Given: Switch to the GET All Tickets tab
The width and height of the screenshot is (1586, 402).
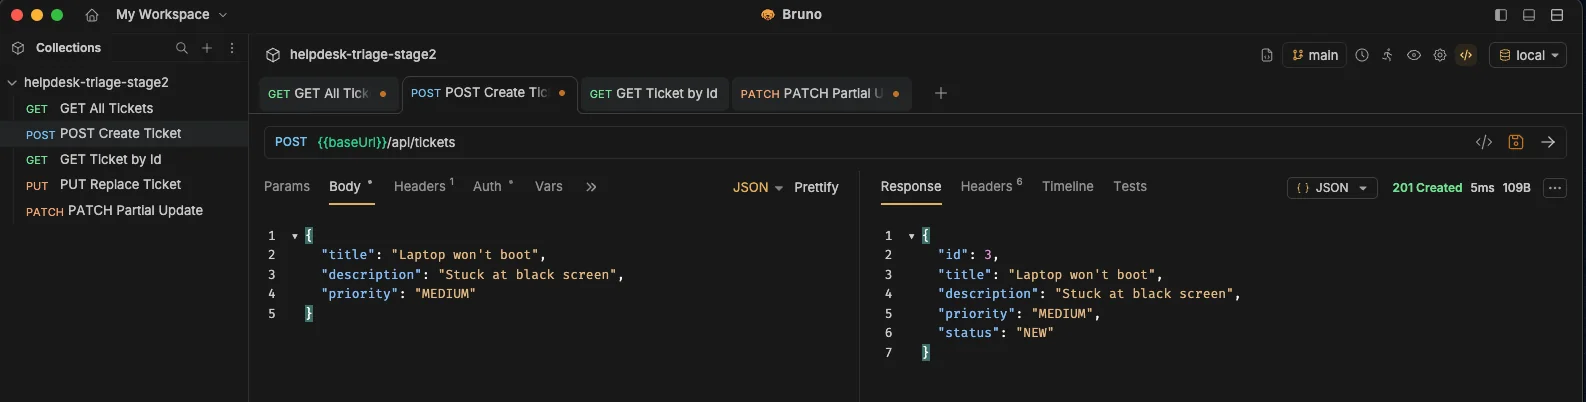Looking at the screenshot, I should click(327, 93).
